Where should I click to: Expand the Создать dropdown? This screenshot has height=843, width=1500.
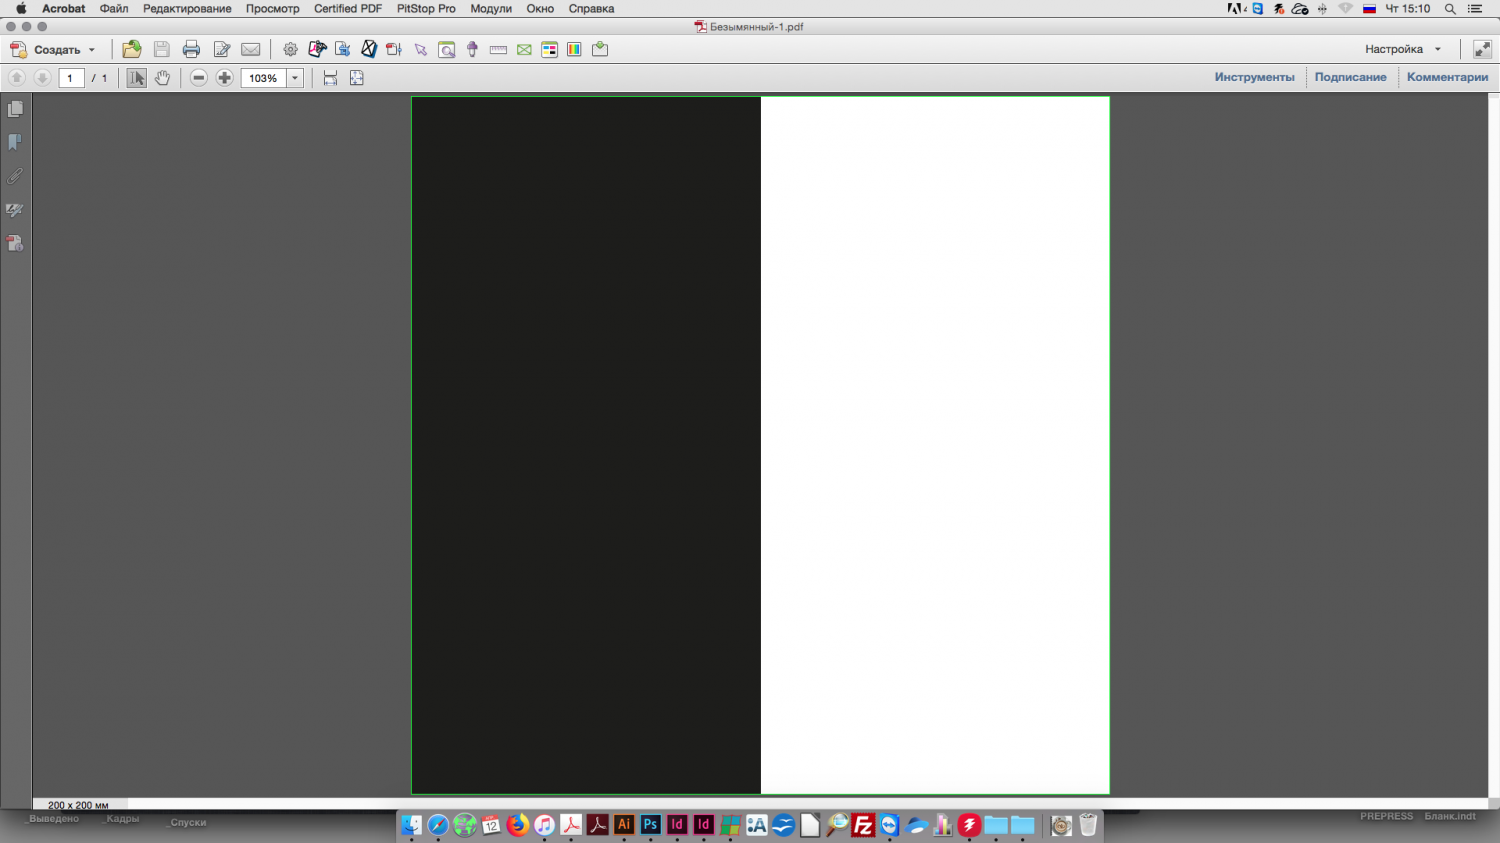click(x=91, y=50)
